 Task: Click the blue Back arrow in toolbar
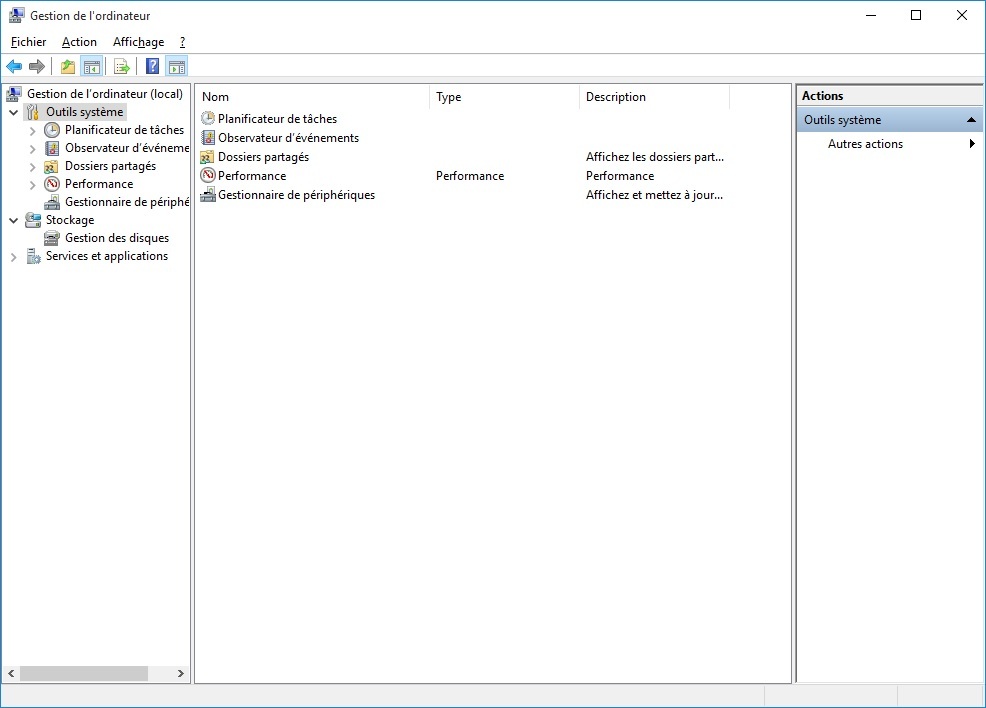(x=14, y=66)
